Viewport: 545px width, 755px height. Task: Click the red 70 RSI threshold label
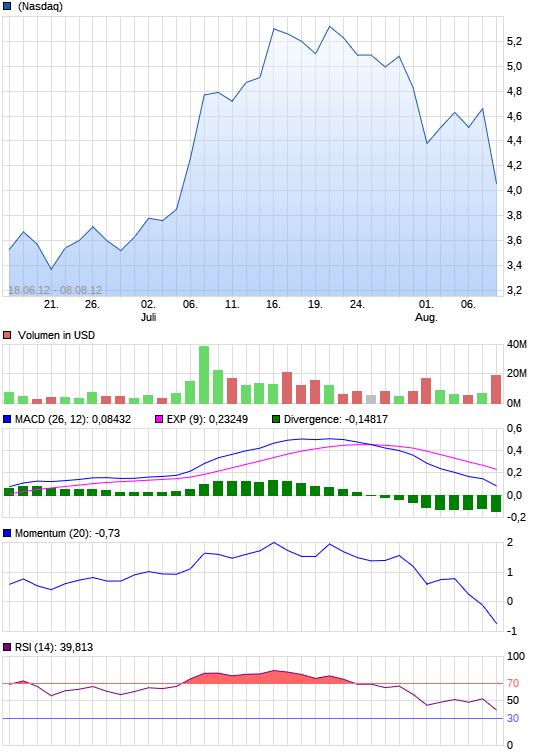coord(513,683)
